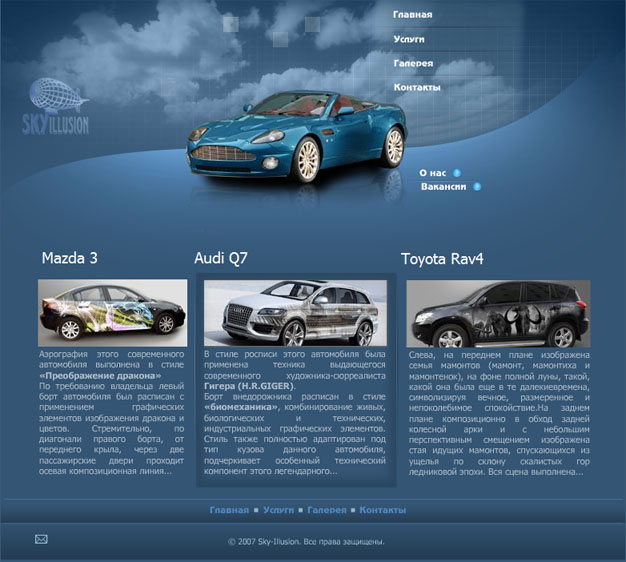Open the Mazda 3 heading
Image resolution: width=626 pixels, height=562 pixels.
[69, 258]
